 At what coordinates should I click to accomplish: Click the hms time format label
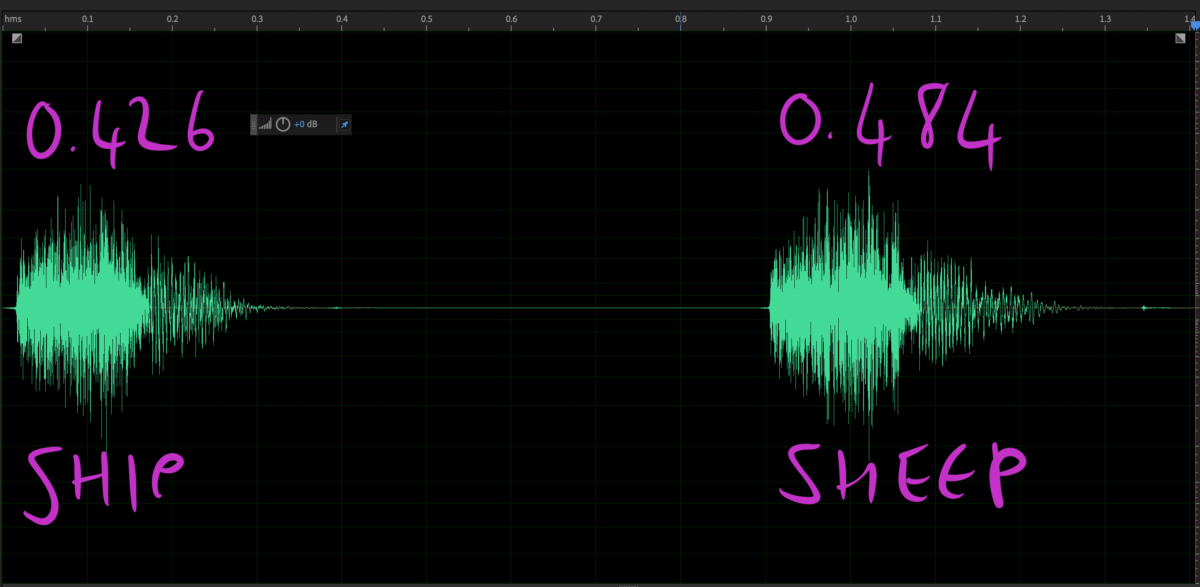(12, 19)
